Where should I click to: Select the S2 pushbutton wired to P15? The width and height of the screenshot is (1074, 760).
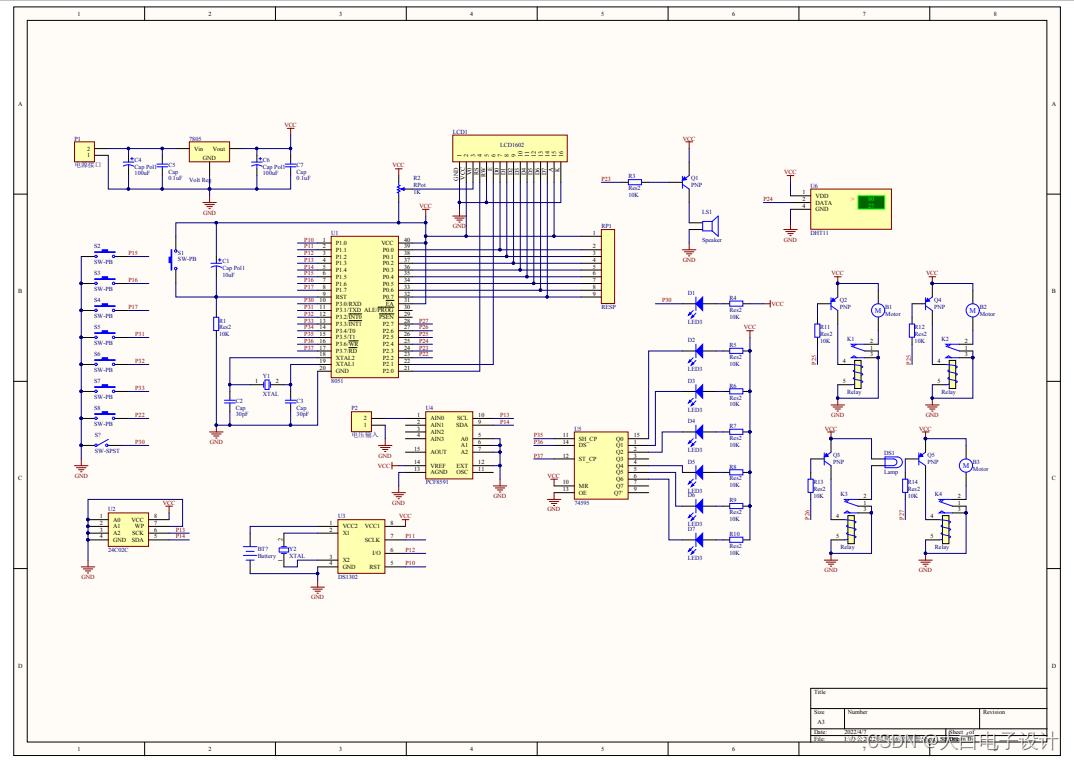click(x=104, y=253)
